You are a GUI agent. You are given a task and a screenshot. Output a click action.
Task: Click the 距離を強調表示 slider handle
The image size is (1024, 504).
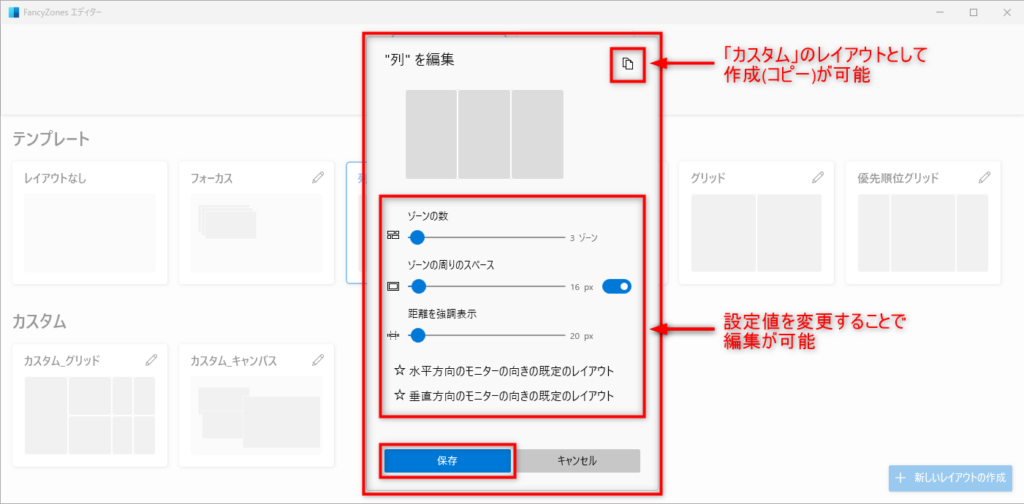click(417, 336)
